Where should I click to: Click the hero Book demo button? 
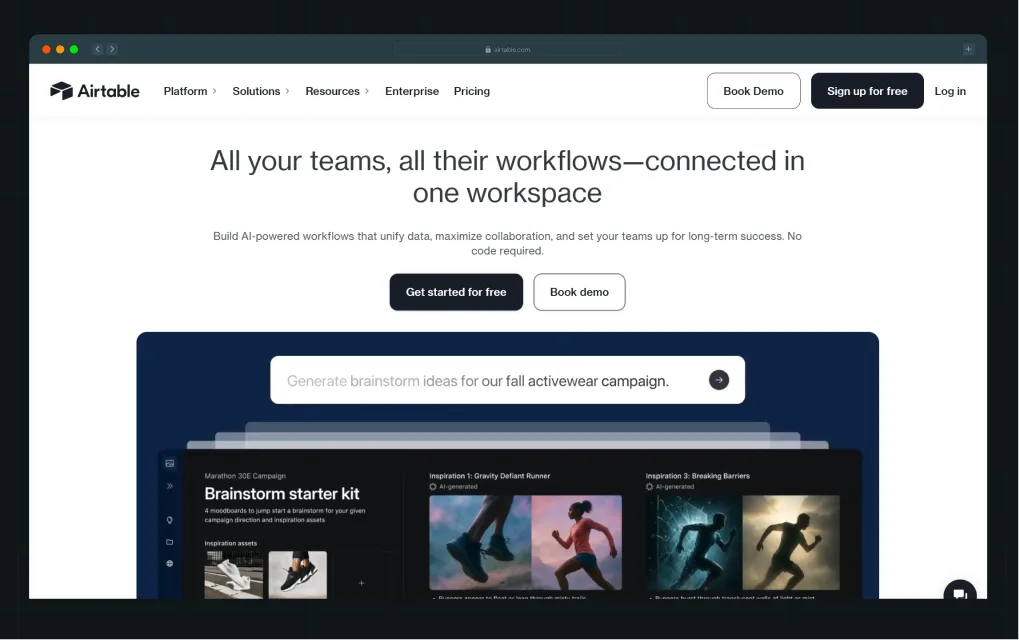click(x=580, y=292)
